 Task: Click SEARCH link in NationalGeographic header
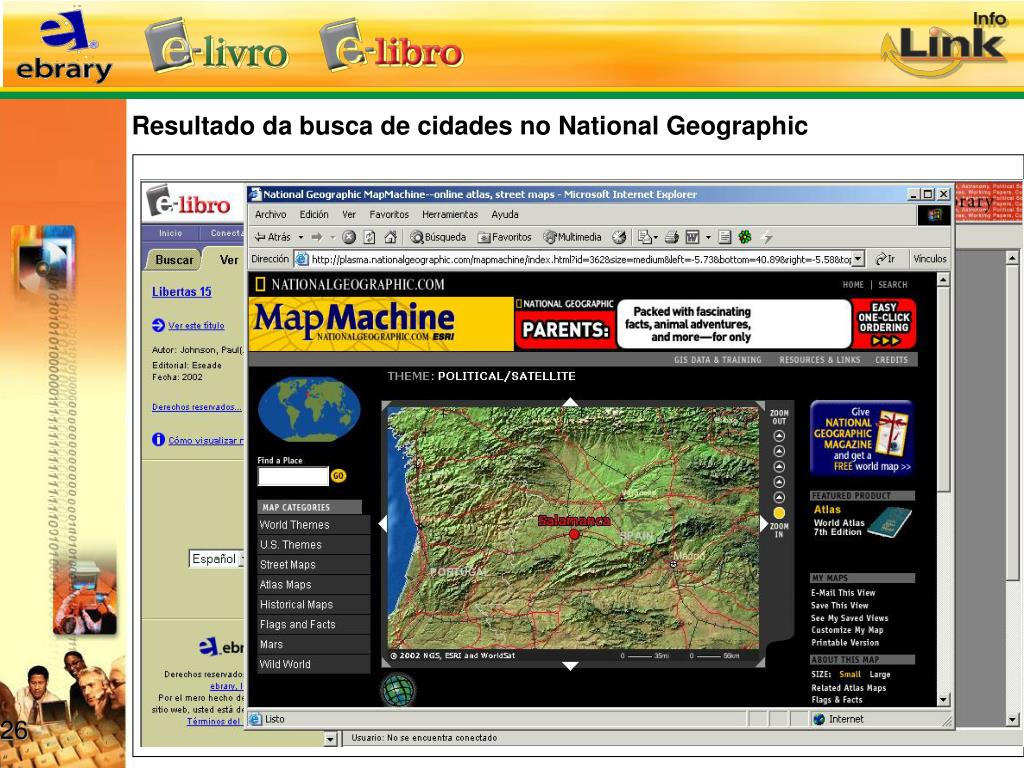coord(893,285)
